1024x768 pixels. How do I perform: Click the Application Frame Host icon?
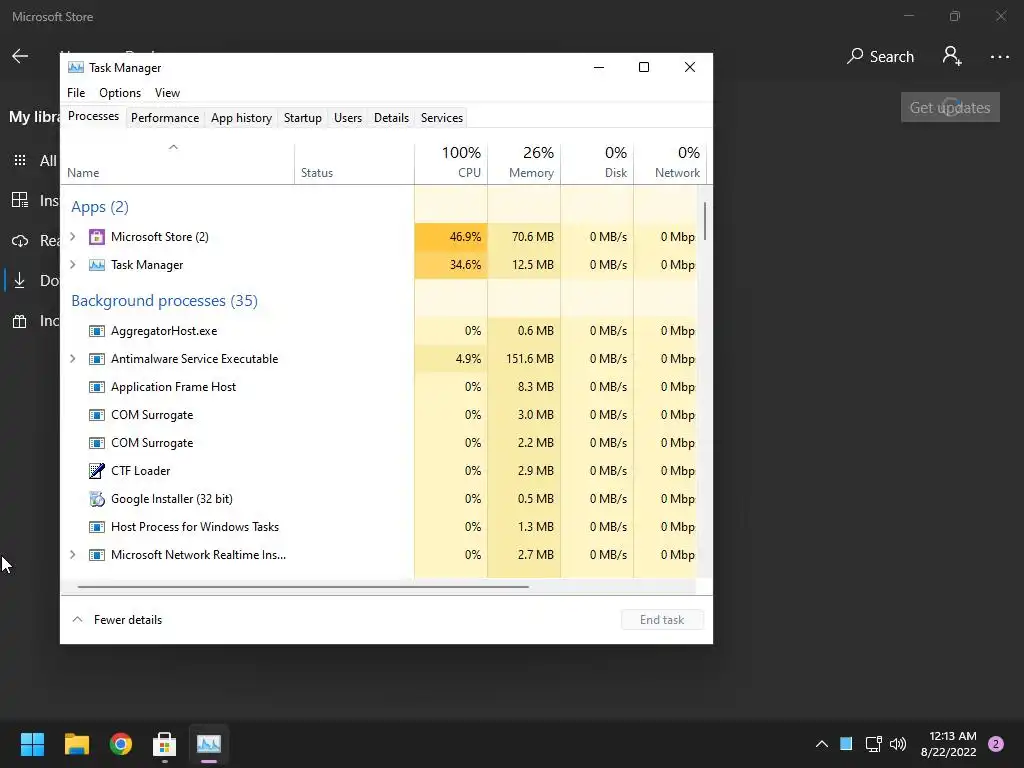pyautogui.click(x=97, y=387)
